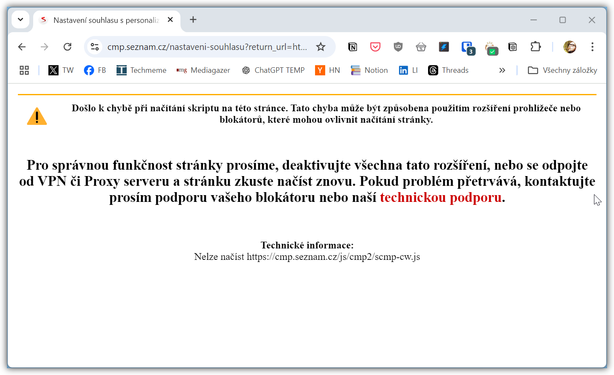Close the Chrome window
614x375 pixels.
coord(592,20)
